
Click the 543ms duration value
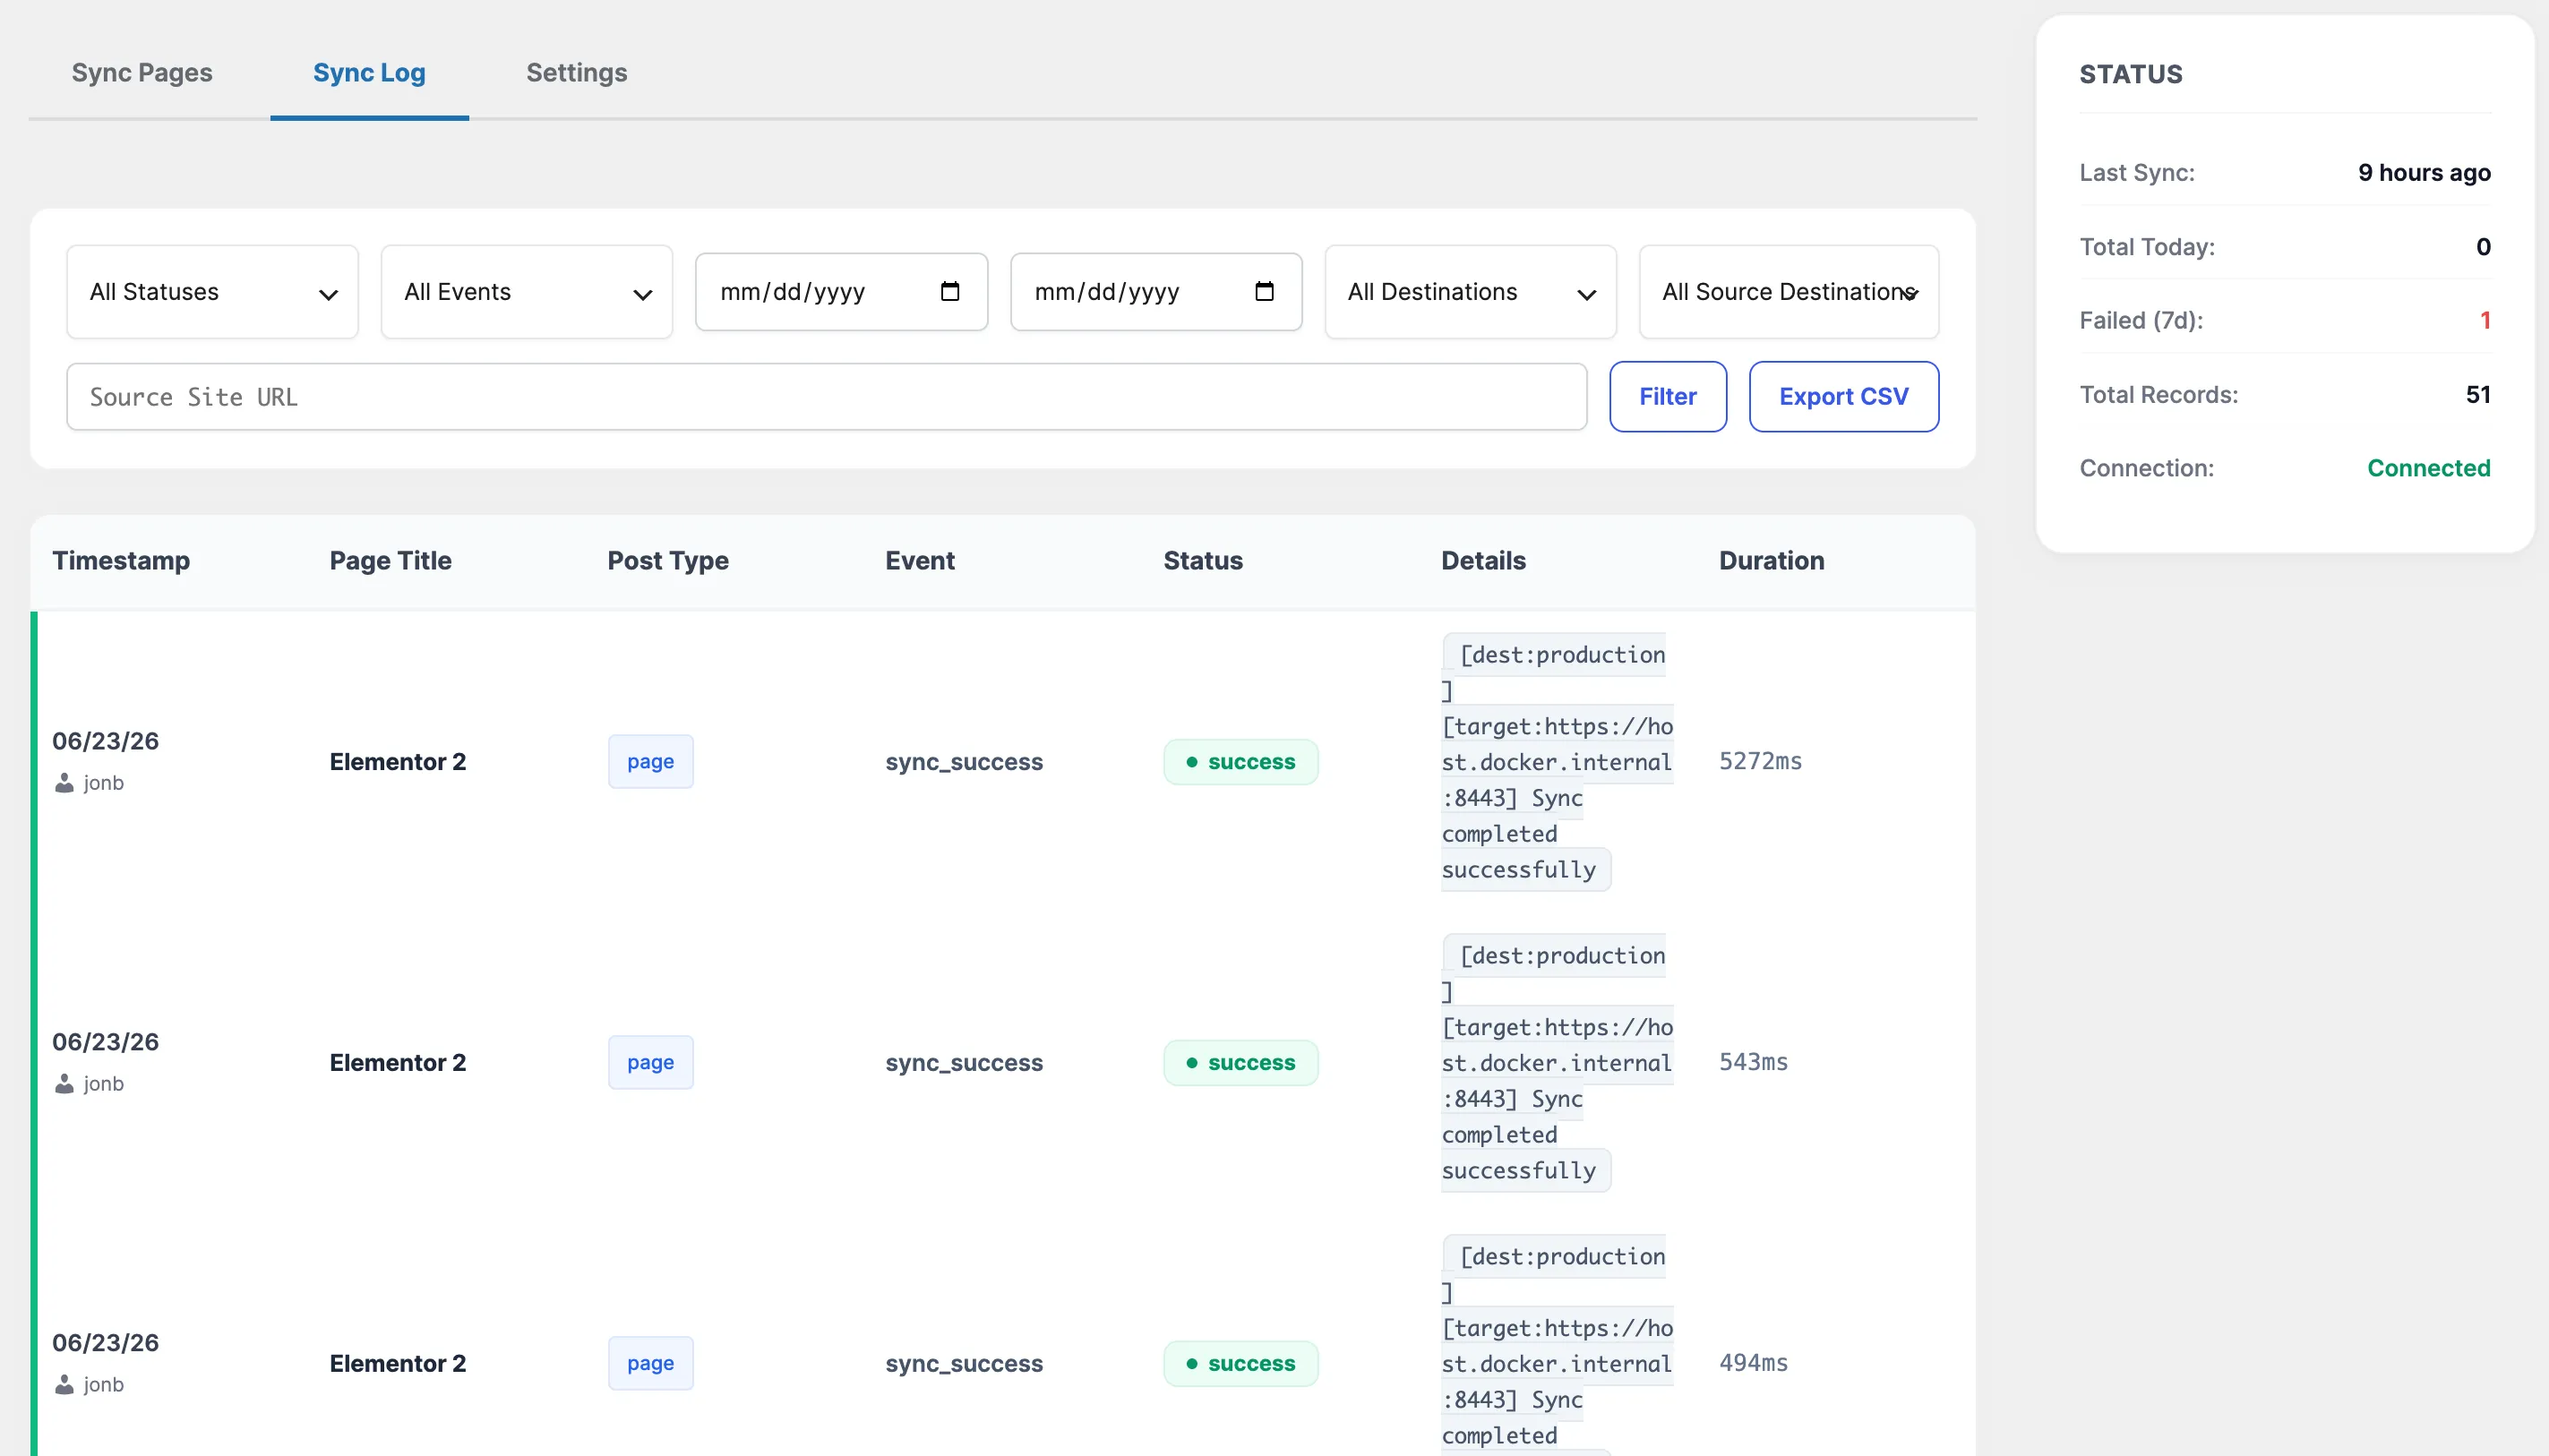[x=1753, y=1062]
